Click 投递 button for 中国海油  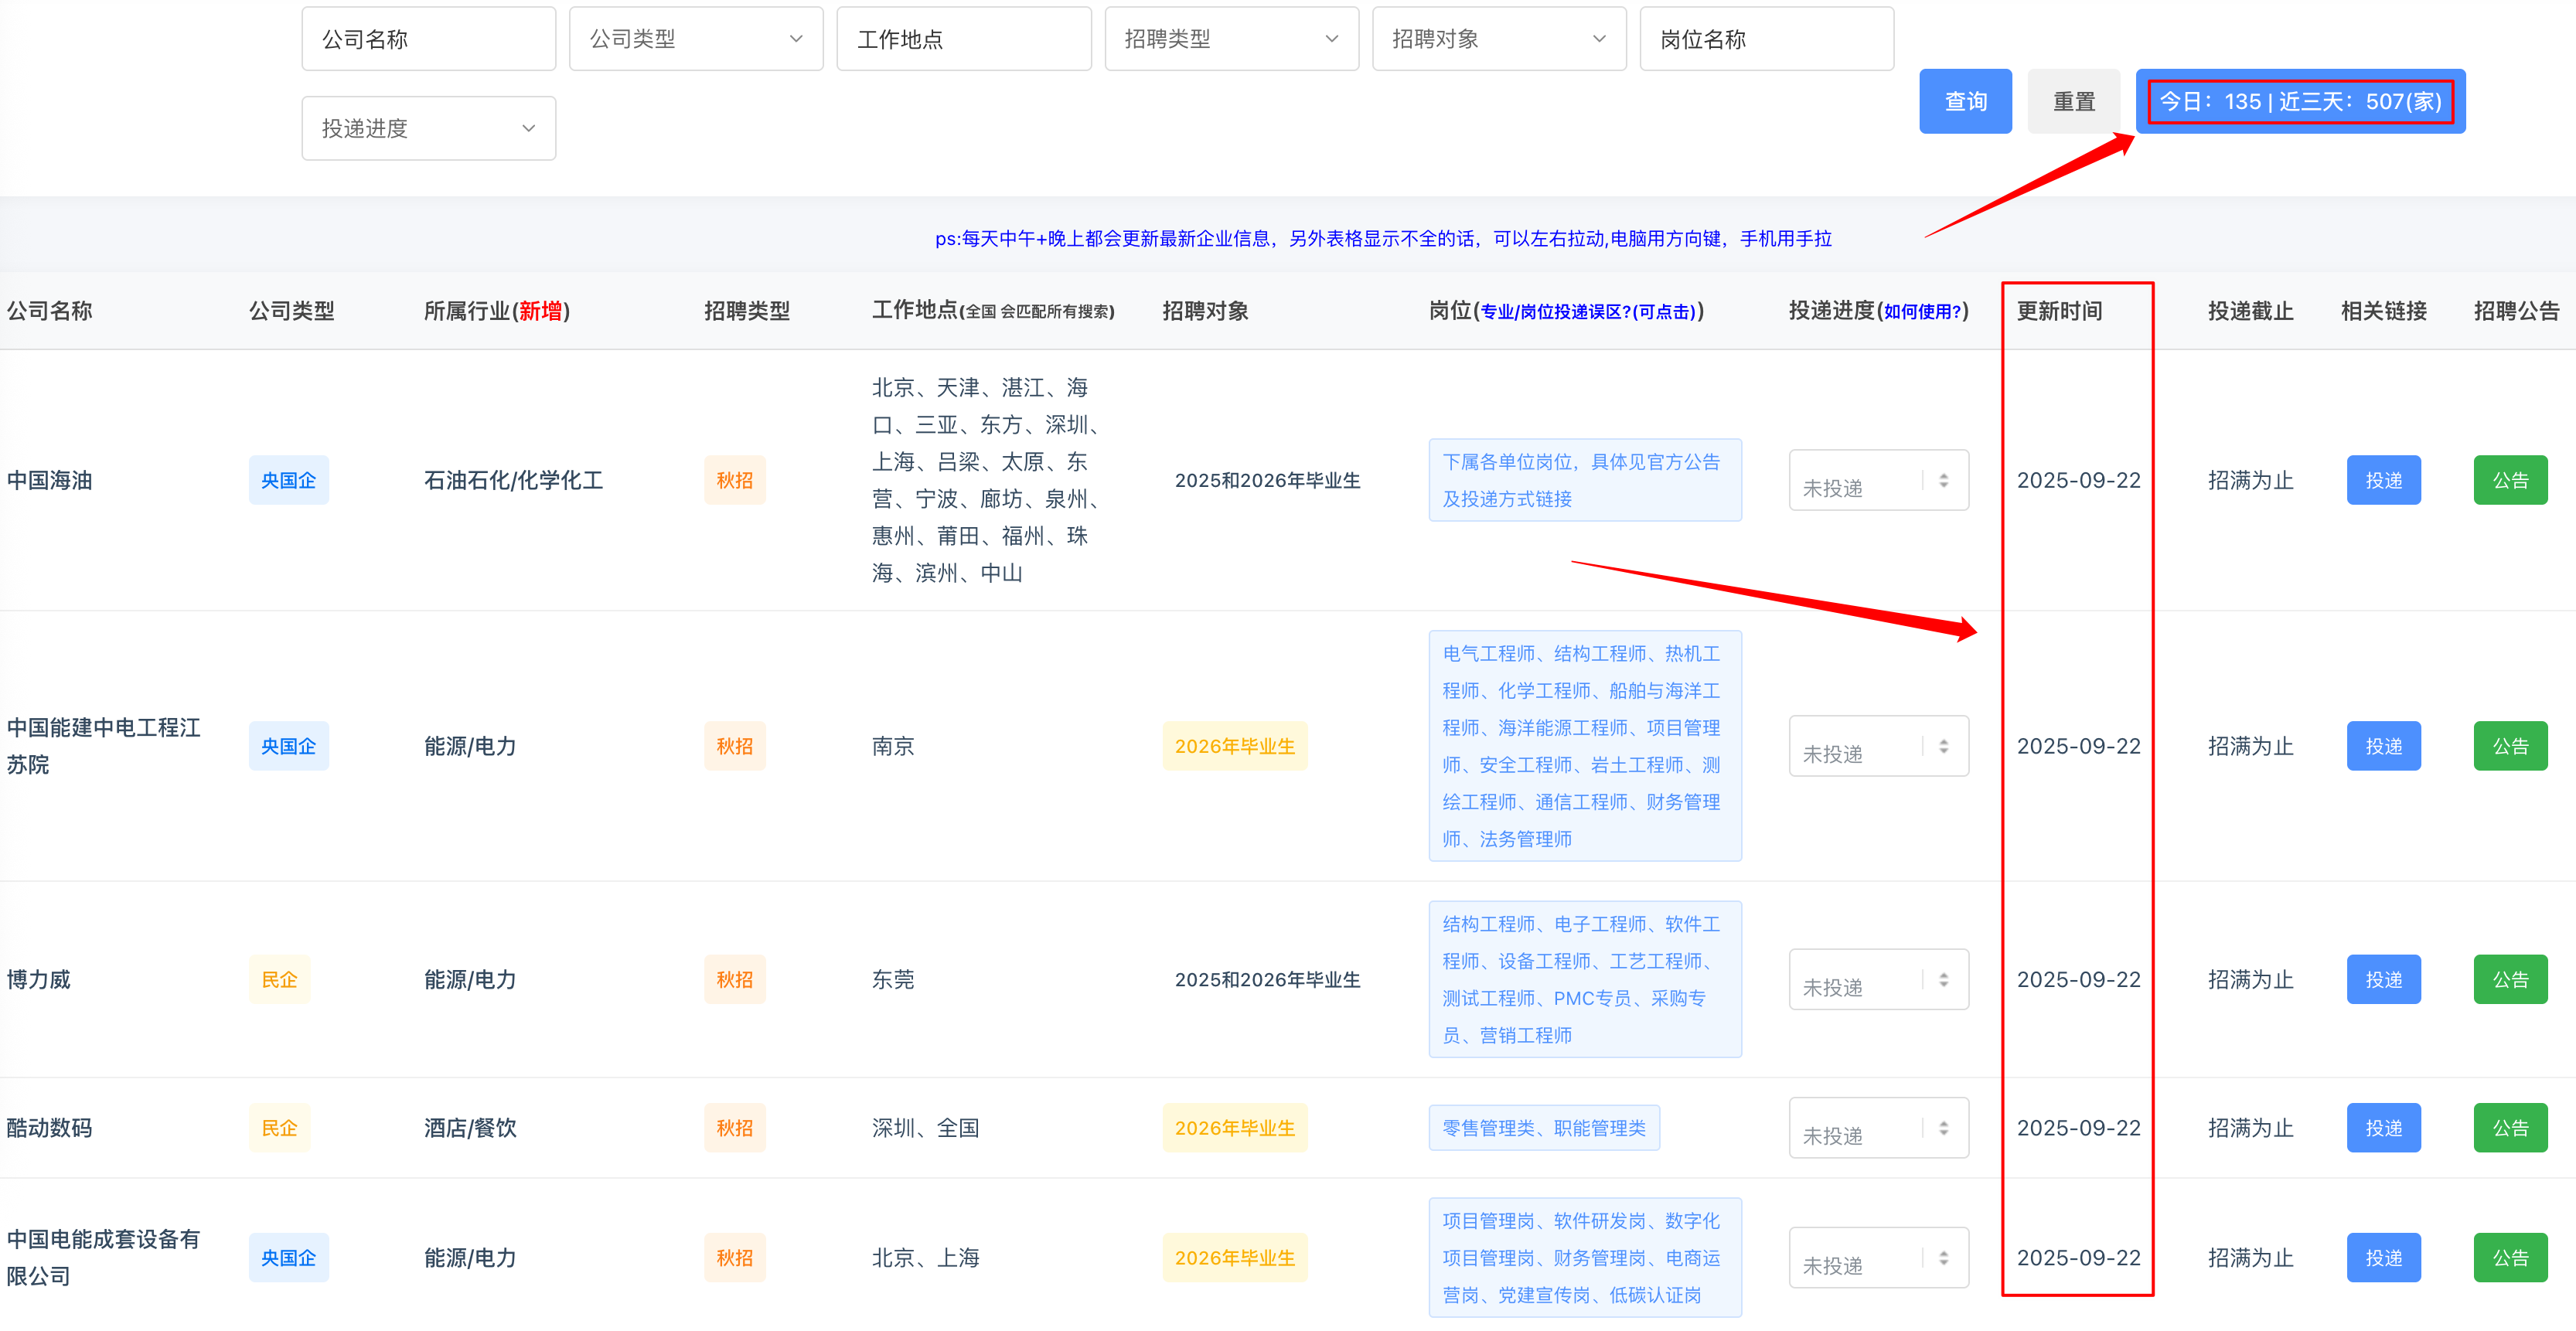tap(2383, 480)
